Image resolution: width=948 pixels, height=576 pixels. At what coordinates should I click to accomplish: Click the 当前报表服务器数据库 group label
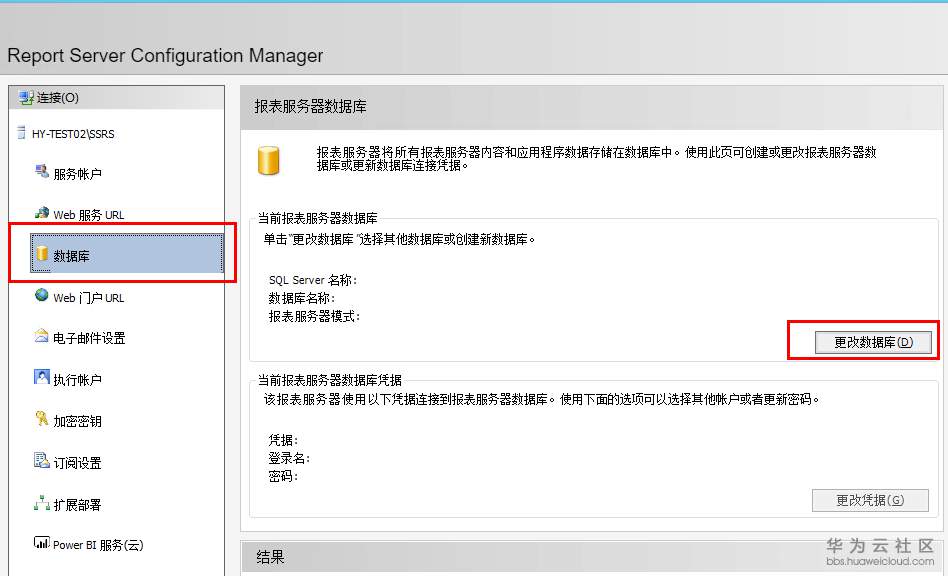pos(317,218)
